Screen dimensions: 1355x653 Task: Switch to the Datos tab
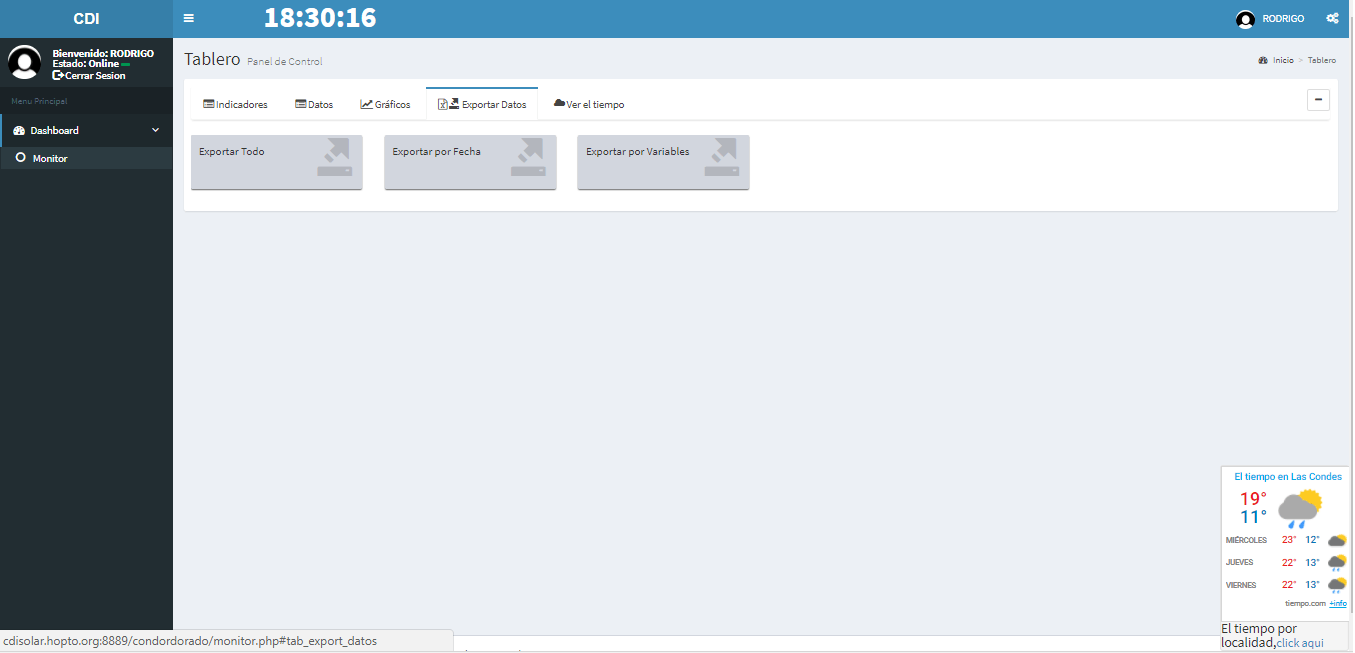pyautogui.click(x=314, y=104)
